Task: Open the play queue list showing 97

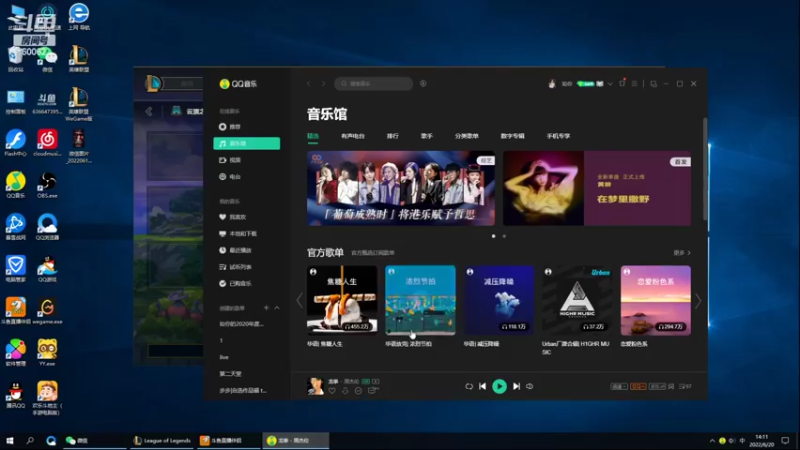Action: [685, 387]
